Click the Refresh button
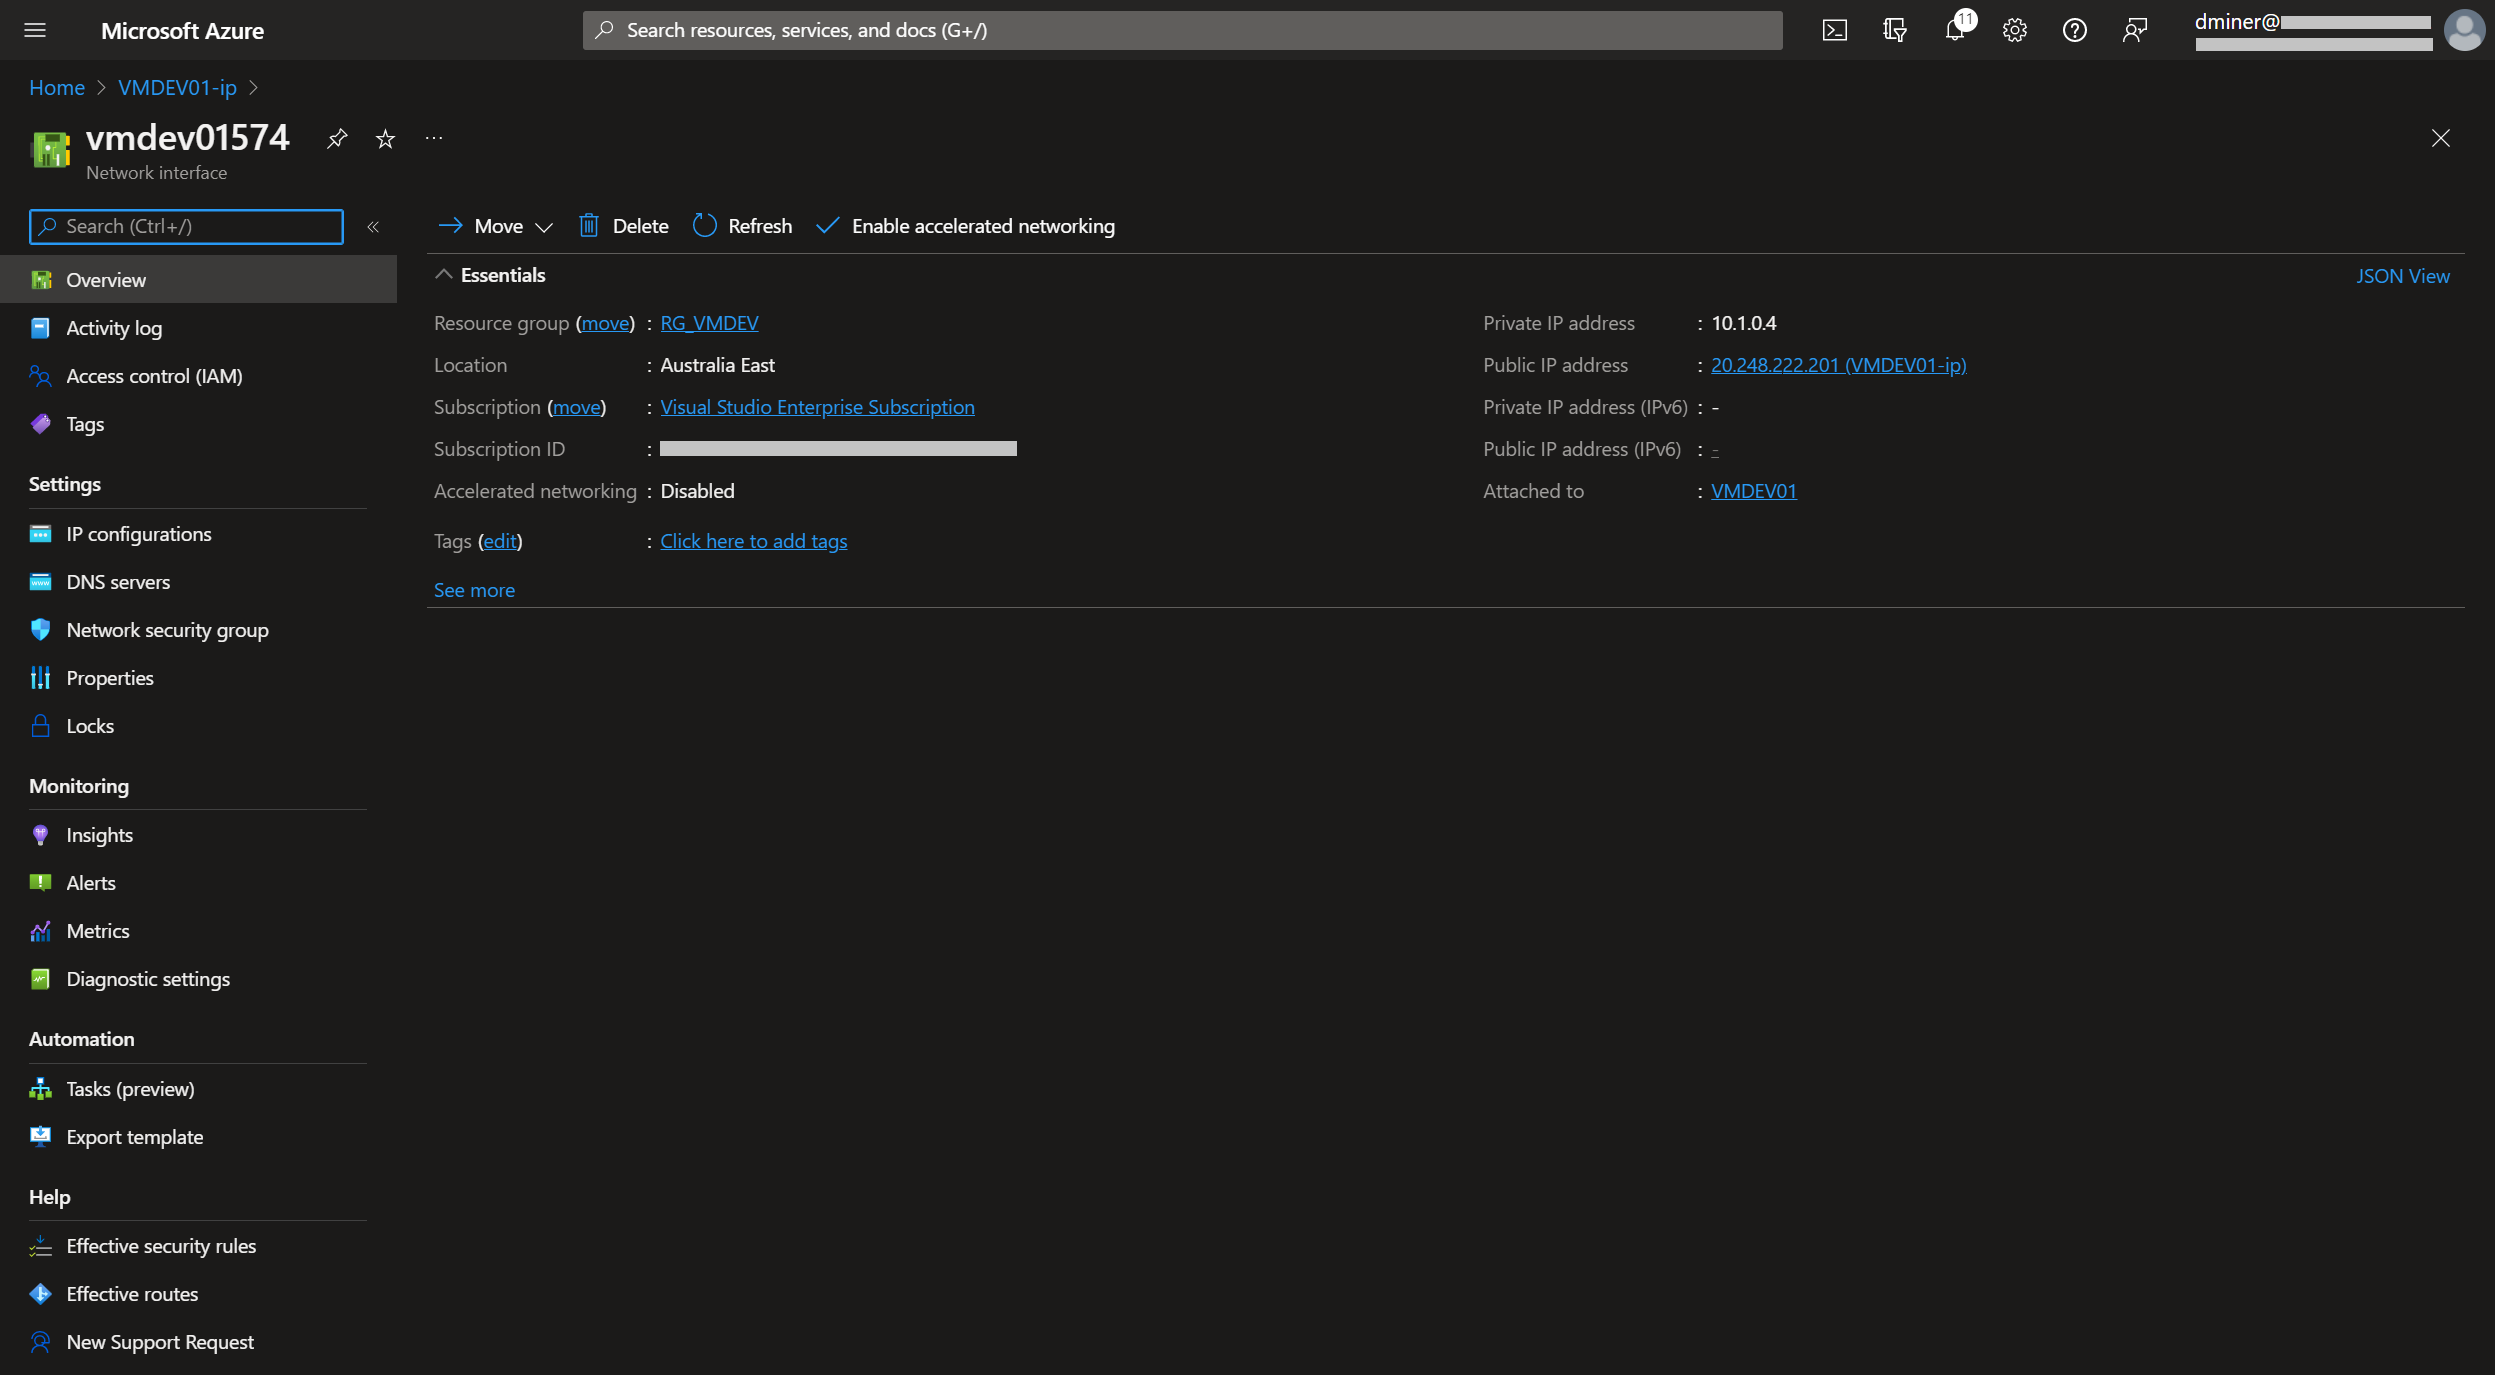 click(x=742, y=226)
